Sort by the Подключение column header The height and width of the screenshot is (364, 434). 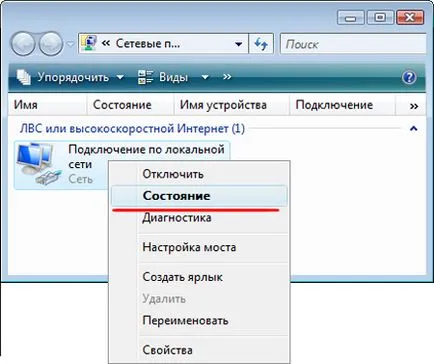(x=342, y=105)
